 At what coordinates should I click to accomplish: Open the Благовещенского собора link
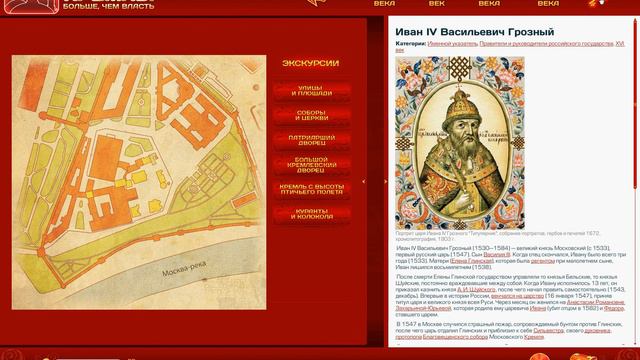455,337
